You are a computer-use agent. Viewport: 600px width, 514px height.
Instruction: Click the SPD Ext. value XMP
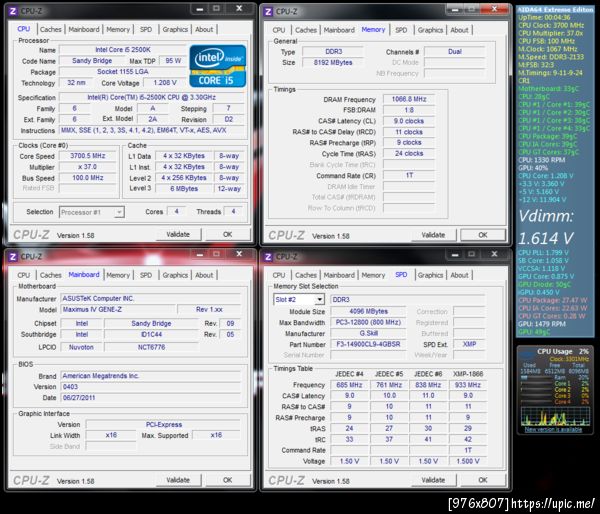point(470,344)
